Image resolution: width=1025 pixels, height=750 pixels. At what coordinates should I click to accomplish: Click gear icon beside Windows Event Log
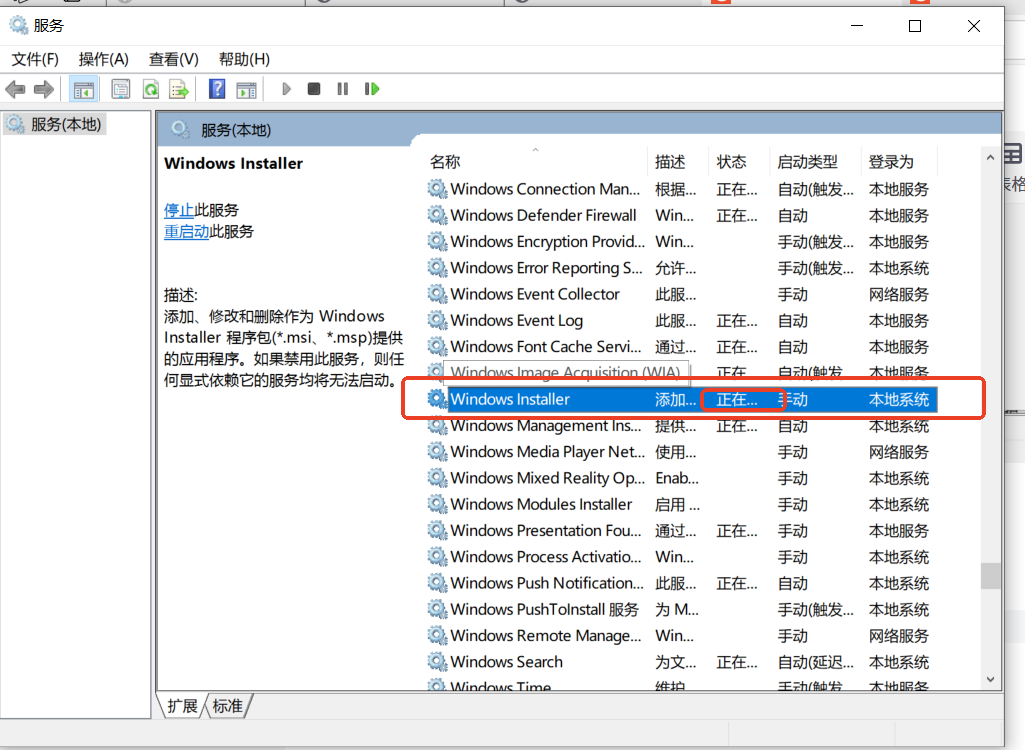[x=437, y=320]
